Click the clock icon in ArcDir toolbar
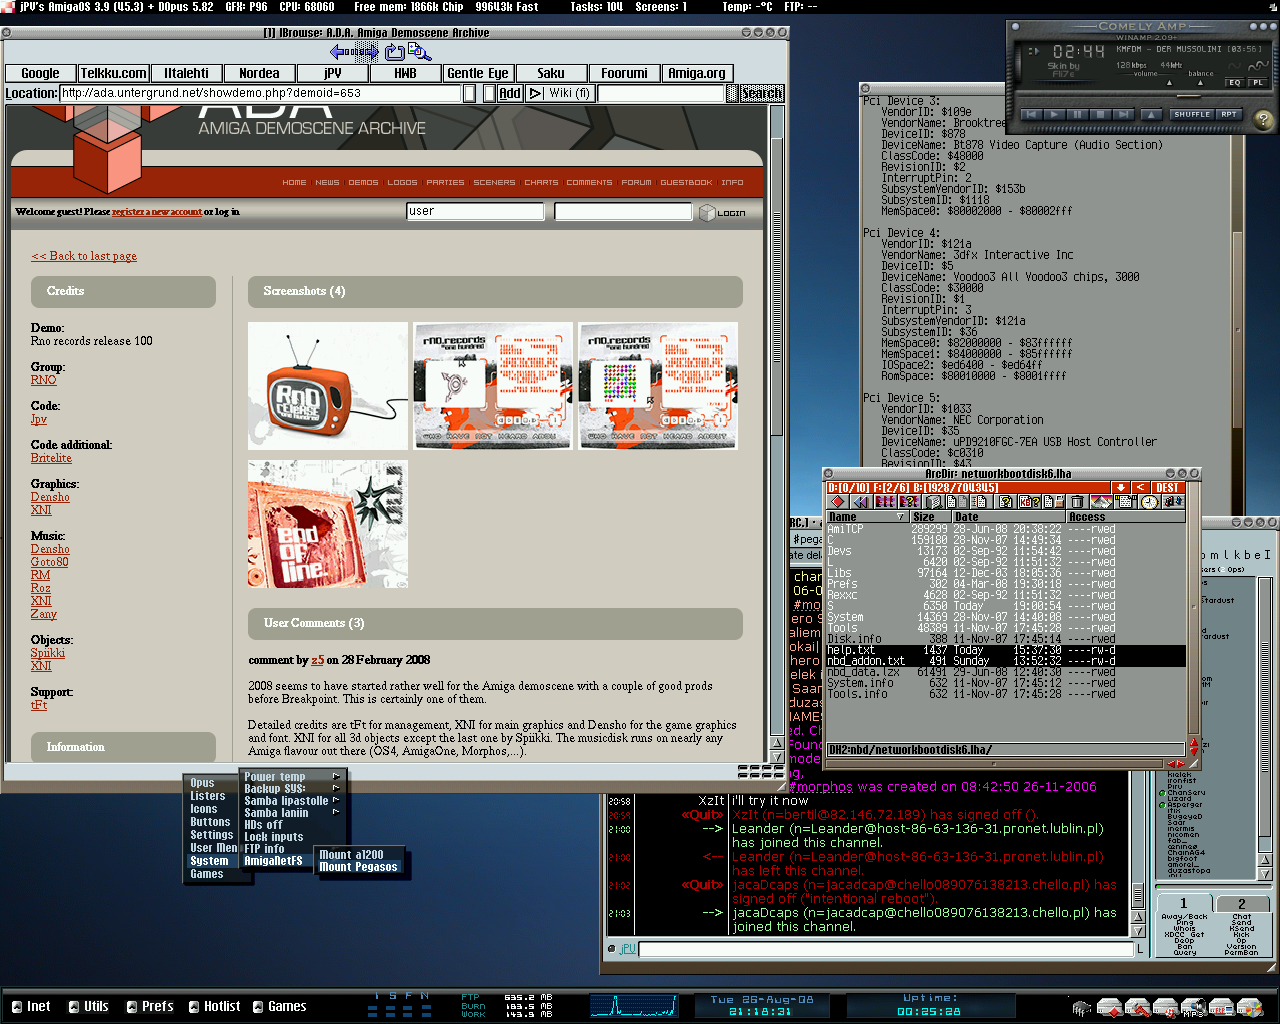The height and width of the screenshot is (1024, 1280). (1150, 502)
